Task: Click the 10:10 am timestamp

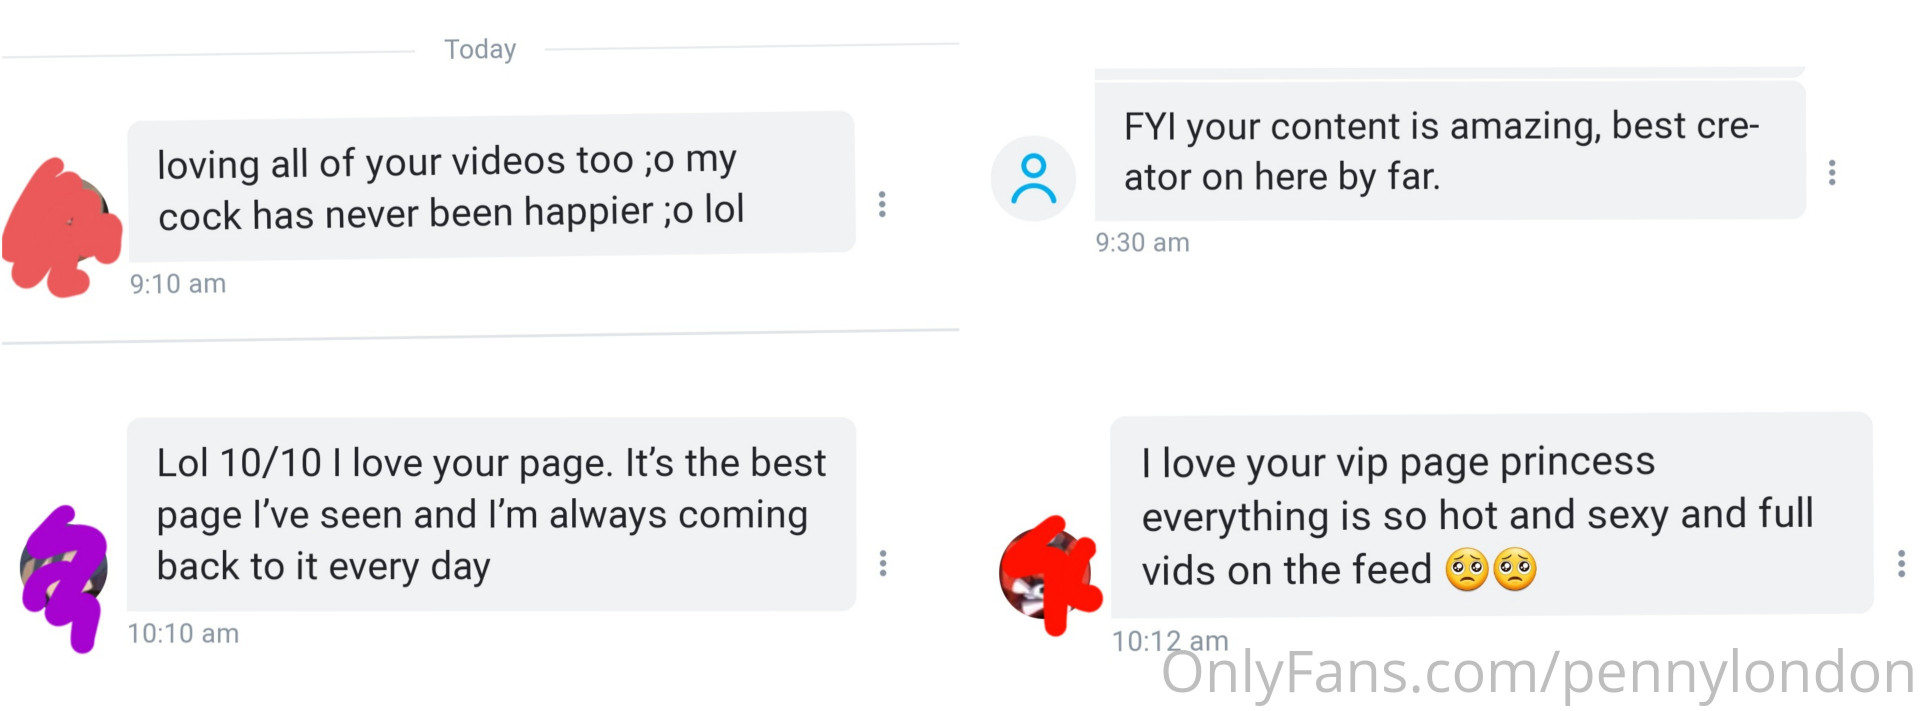Action: tap(183, 633)
